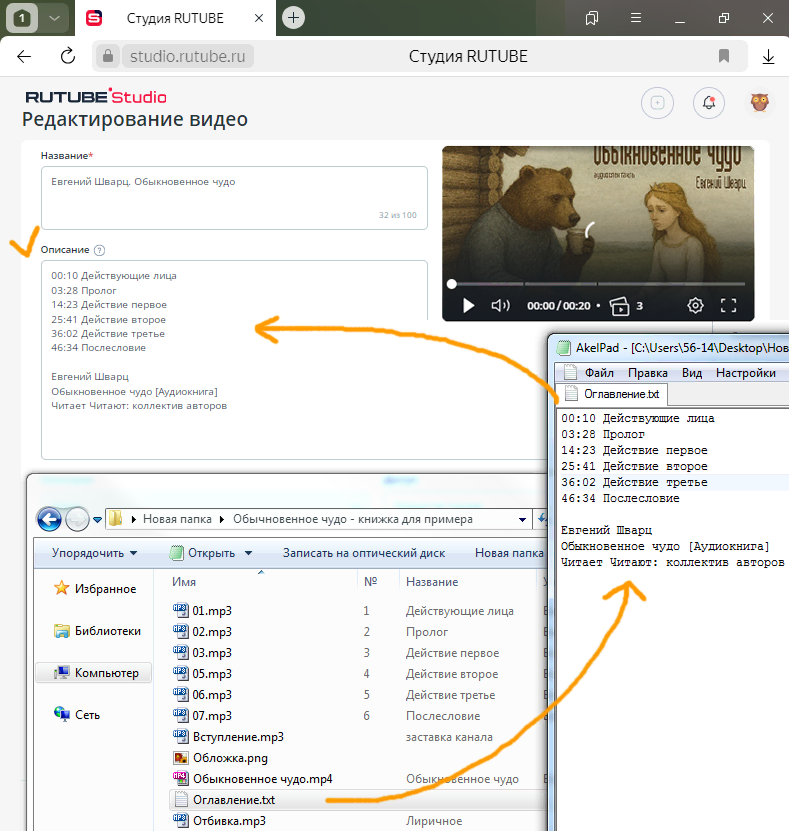Viewport: 789px width, 831px height.
Task: Open the notifications bell in RUTUBE Studio
Action: pos(709,102)
